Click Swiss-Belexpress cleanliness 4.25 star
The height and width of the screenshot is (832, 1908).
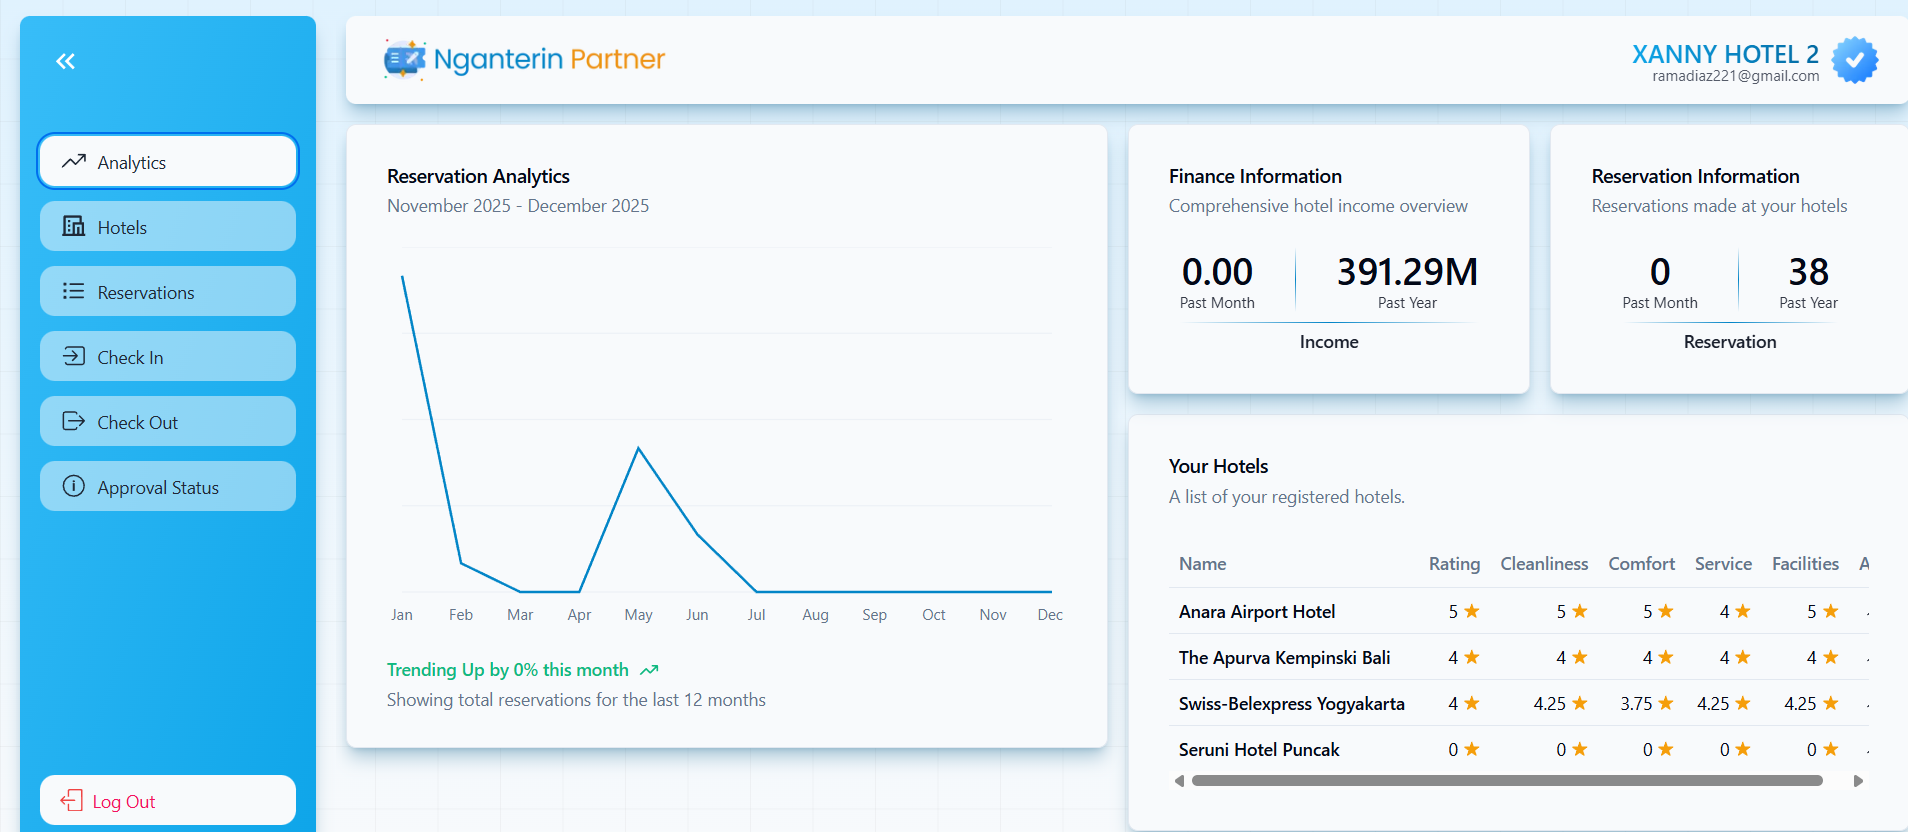coord(1580,703)
